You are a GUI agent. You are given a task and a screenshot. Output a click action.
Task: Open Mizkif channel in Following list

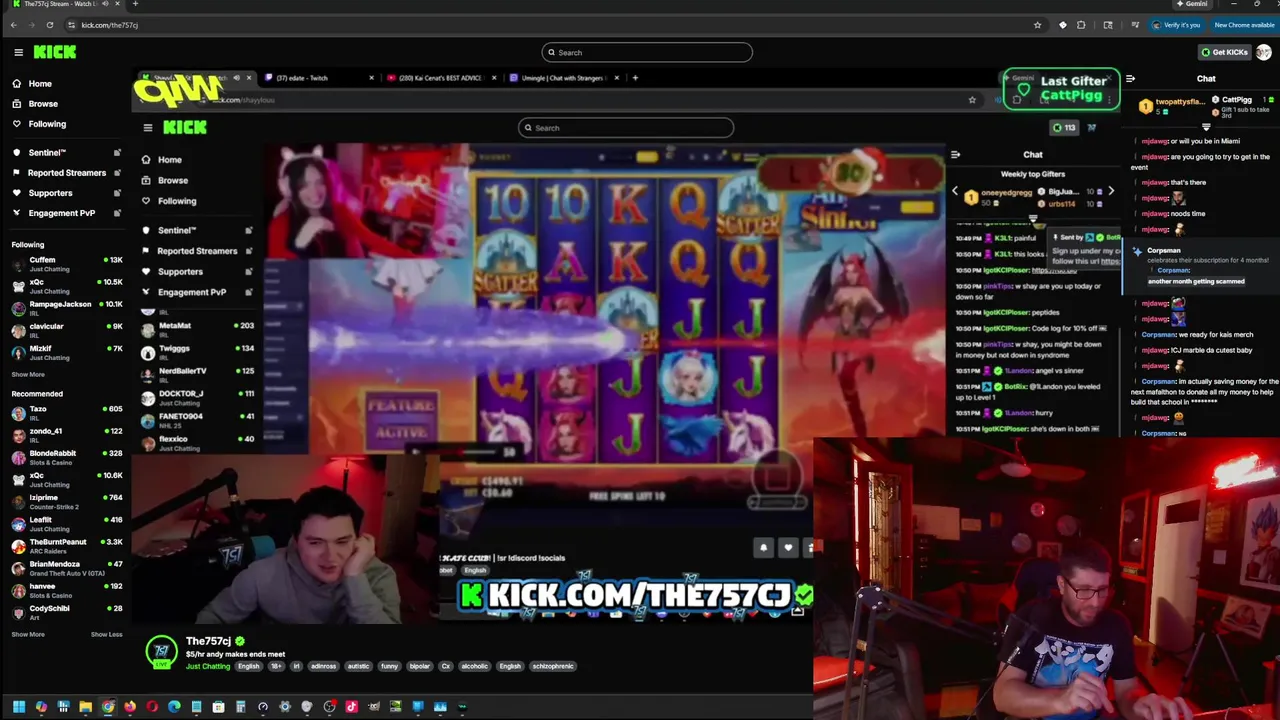pos(66,352)
